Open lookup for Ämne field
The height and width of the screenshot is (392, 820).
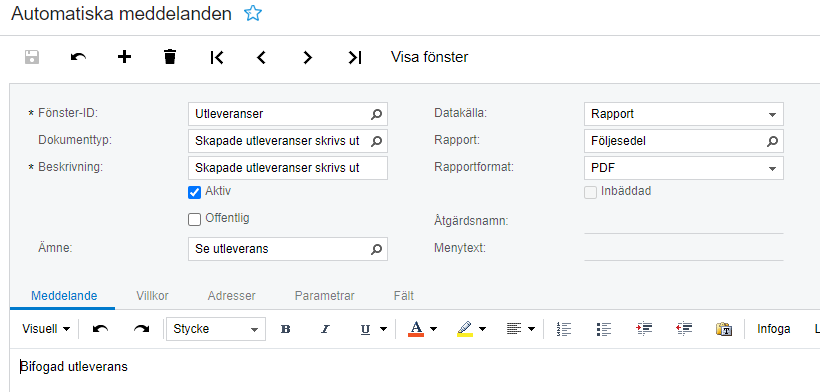(377, 249)
